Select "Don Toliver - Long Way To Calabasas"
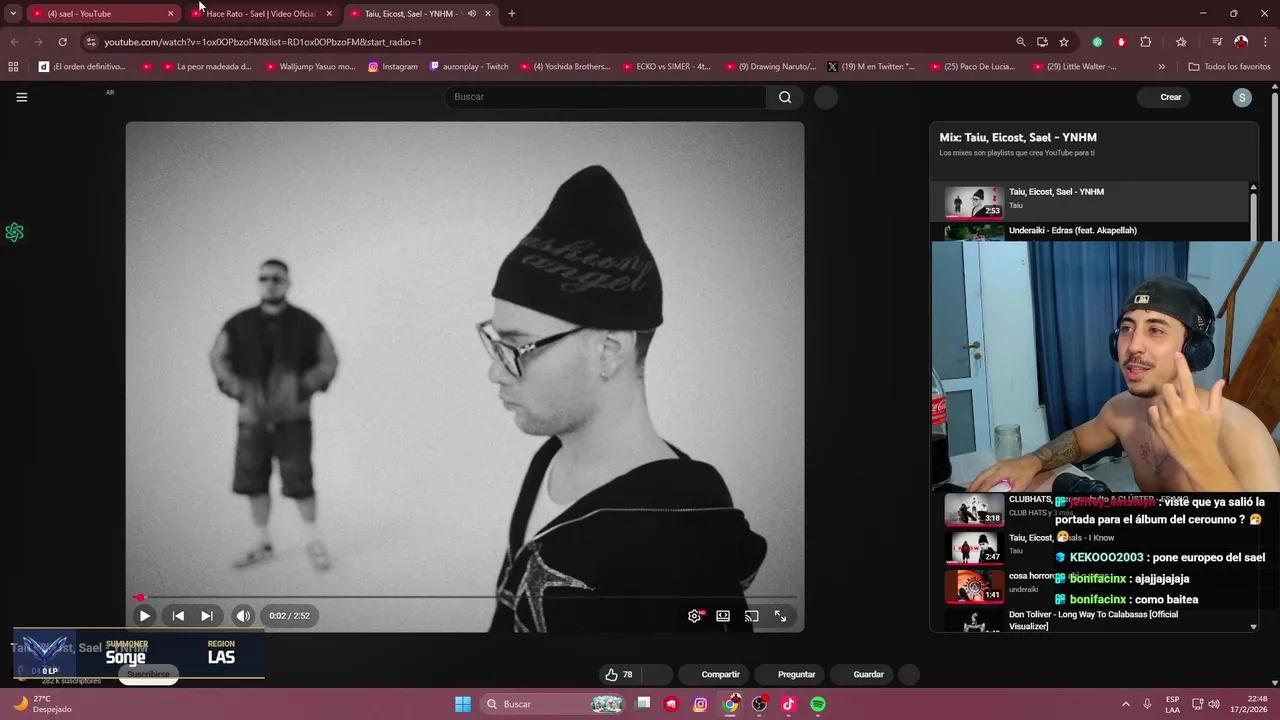 pos(1090,620)
